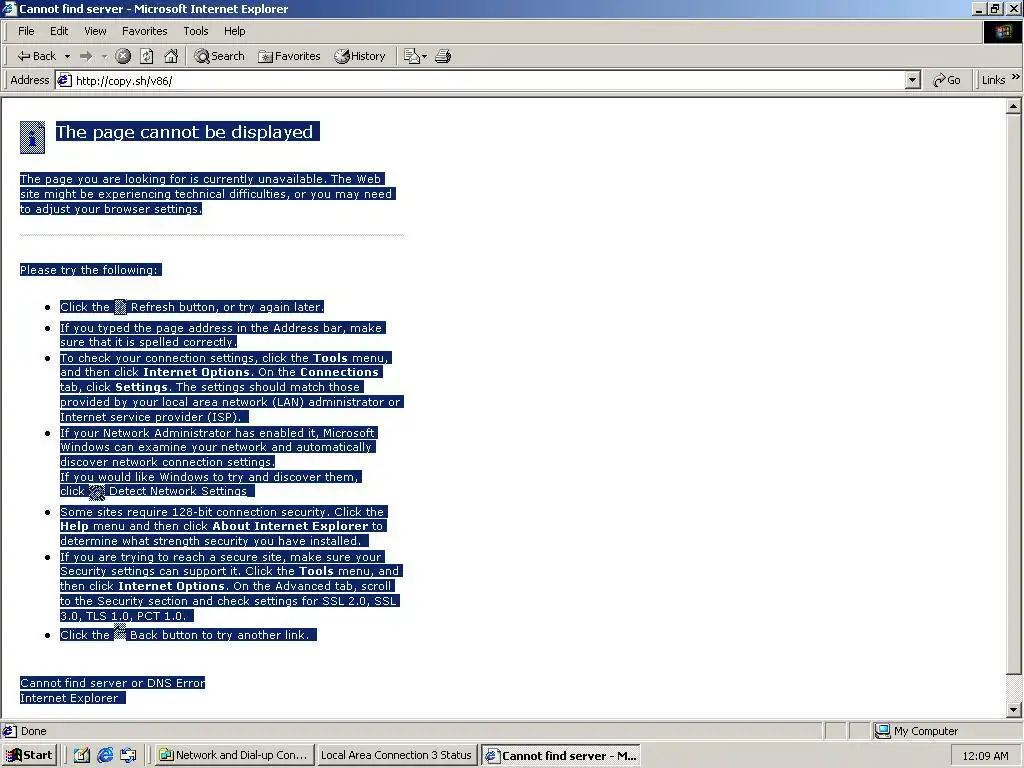This screenshot has width=1024, height=768.
Task: Open the Favorites menu in the menu bar
Action: pyautogui.click(x=144, y=31)
